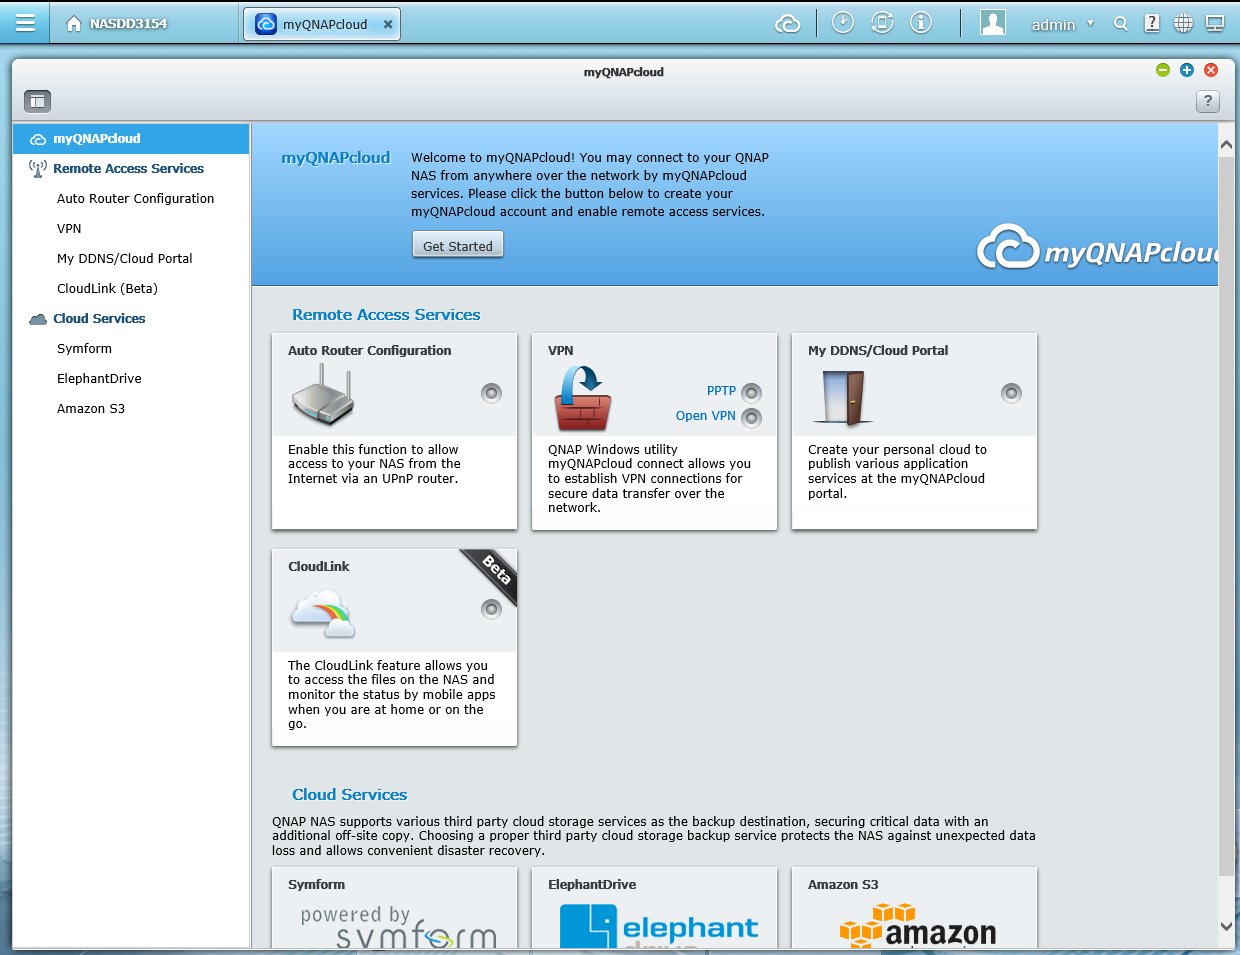Open My DDNS/Cloud Portal sidebar item
The width and height of the screenshot is (1240, 955).
pos(125,259)
